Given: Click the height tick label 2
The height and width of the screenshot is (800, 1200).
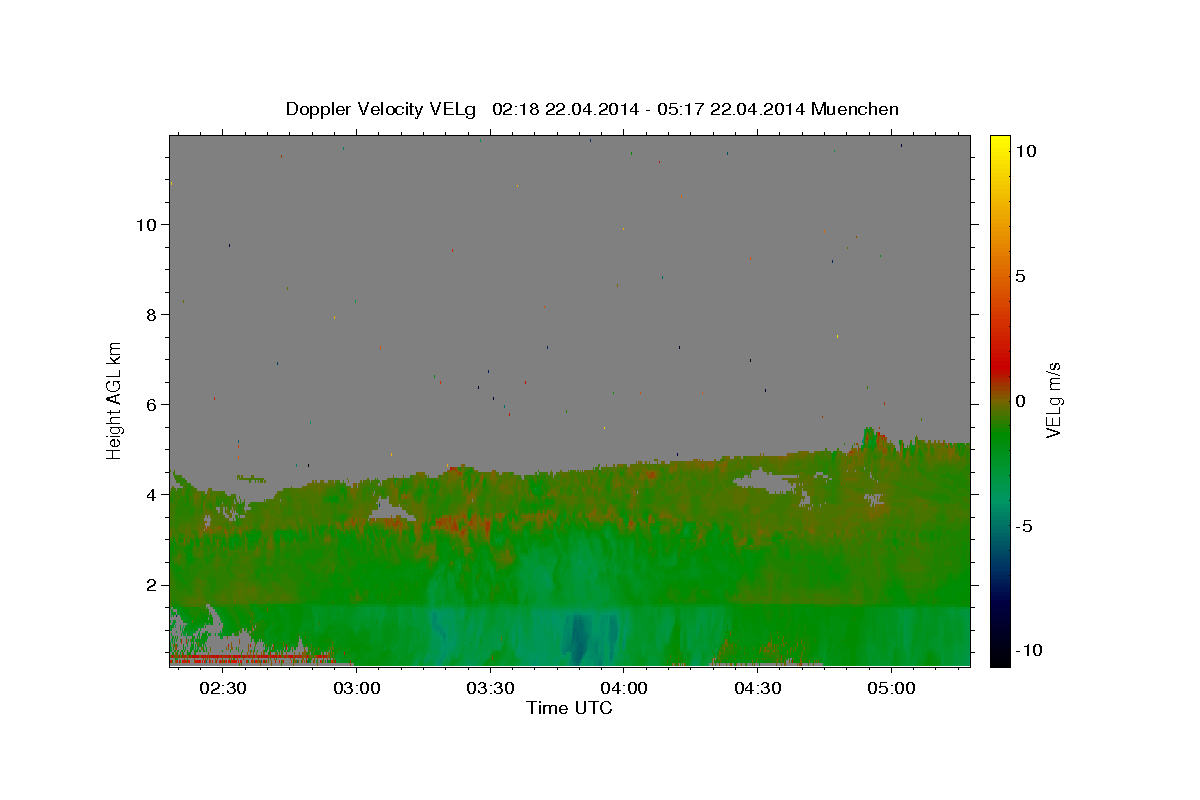Looking at the screenshot, I should (x=152, y=584).
